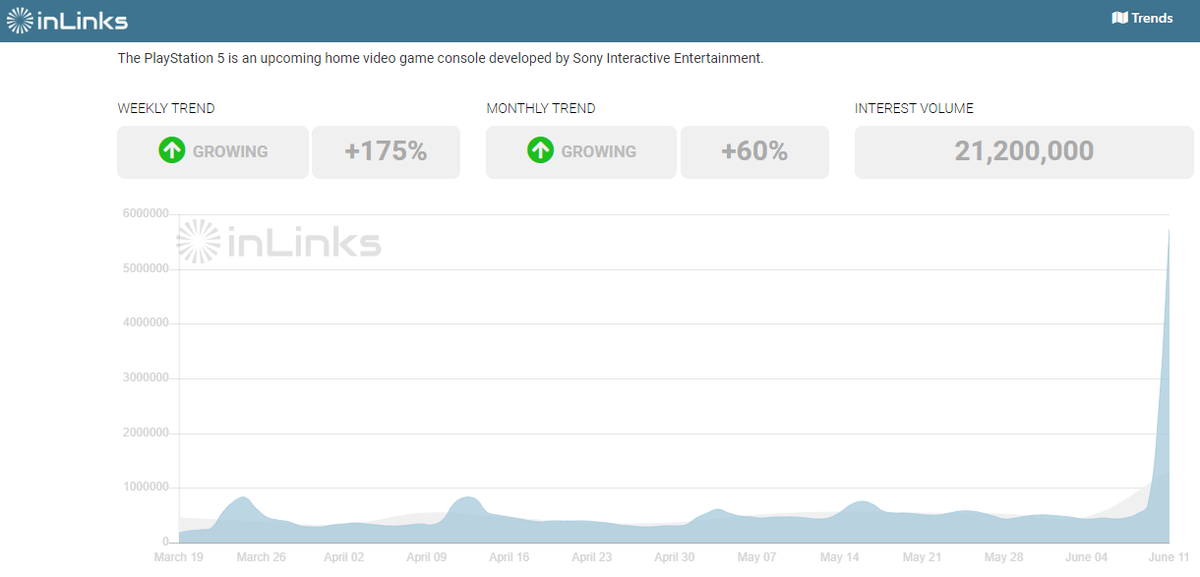
Task: Click the WEEKLY TREND heading
Action: tap(166, 109)
